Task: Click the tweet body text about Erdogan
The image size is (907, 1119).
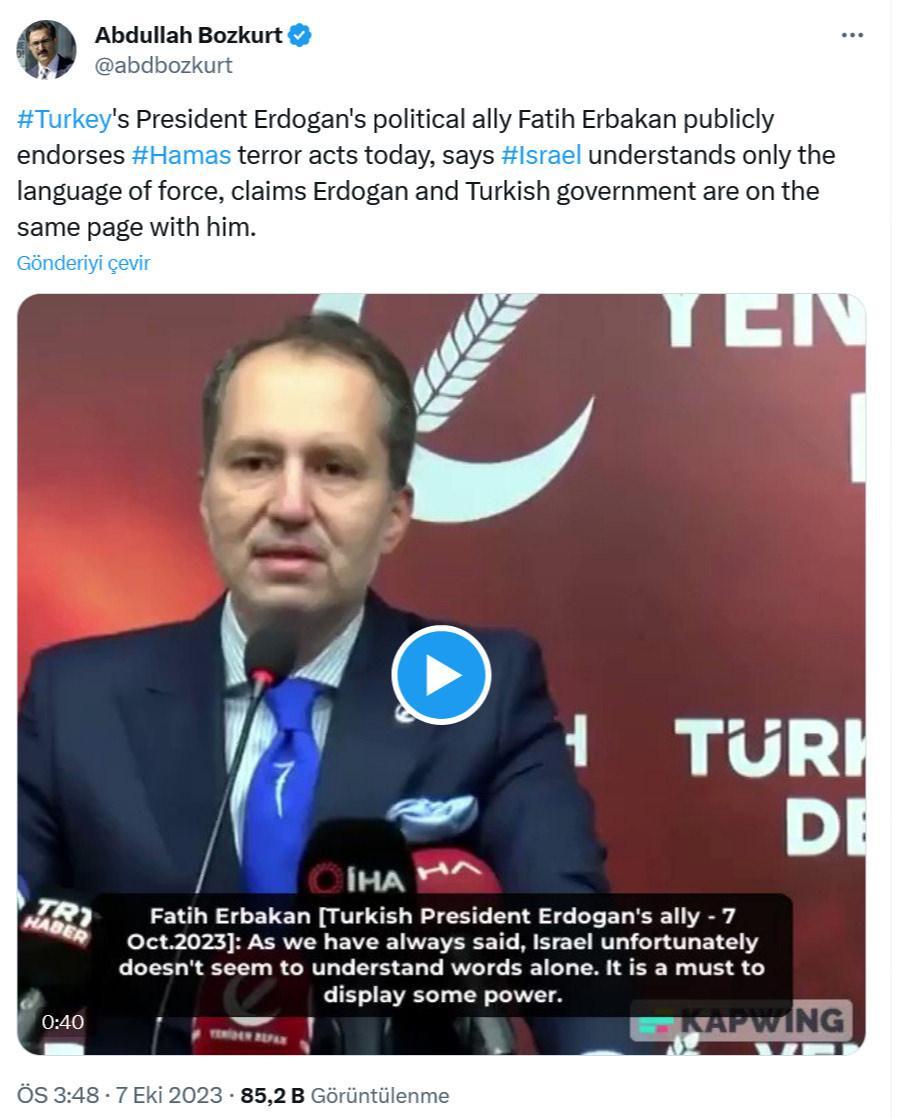Action: pos(426,173)
